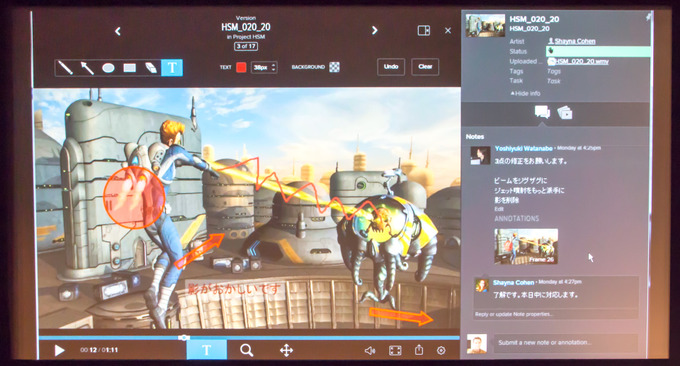Mute the audio speaker icon
The image size is (680, 366).
[369, 350]
